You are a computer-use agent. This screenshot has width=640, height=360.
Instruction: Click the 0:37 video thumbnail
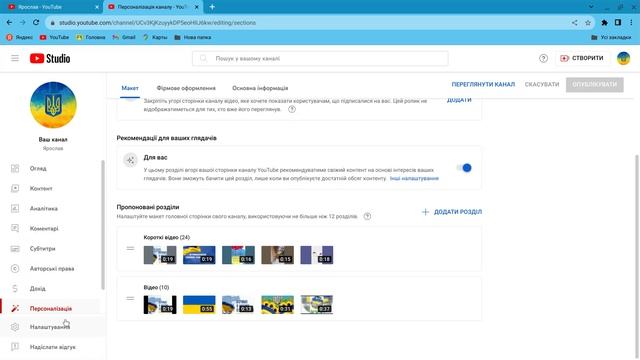pyautogui.click(x=317, y=305)
